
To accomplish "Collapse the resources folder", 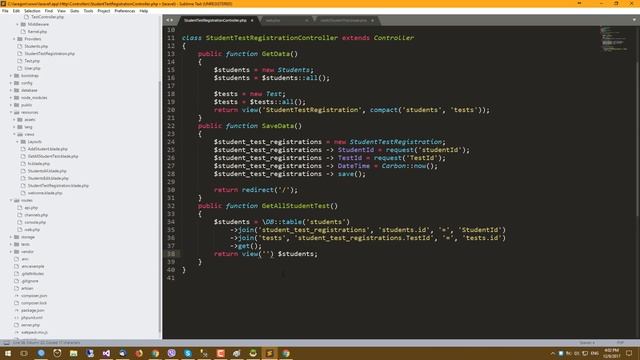I will coord(11,112).
